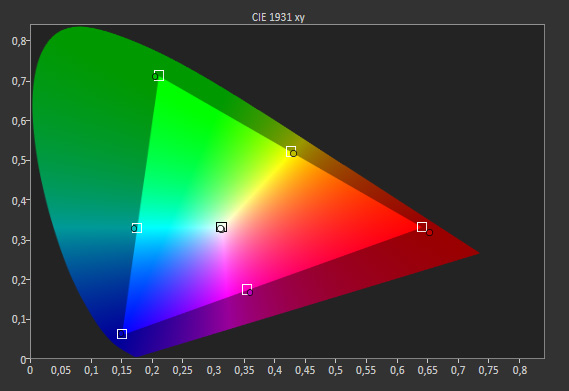Click the yellow secondary target square marker
The image size is (569, 391).
291,151
